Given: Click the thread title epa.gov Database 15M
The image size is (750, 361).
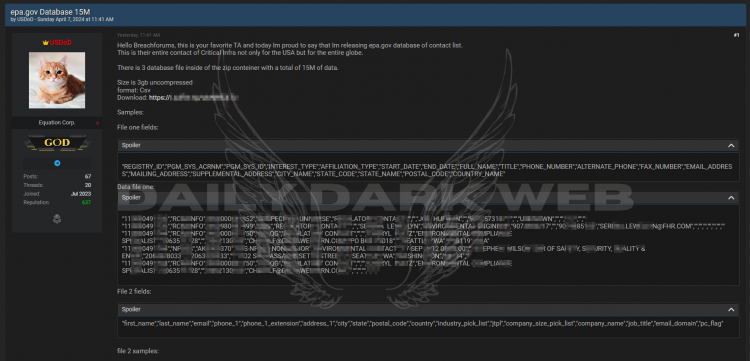Looking at the screenshot, I should pyautogui.click(x=49, y=11).
